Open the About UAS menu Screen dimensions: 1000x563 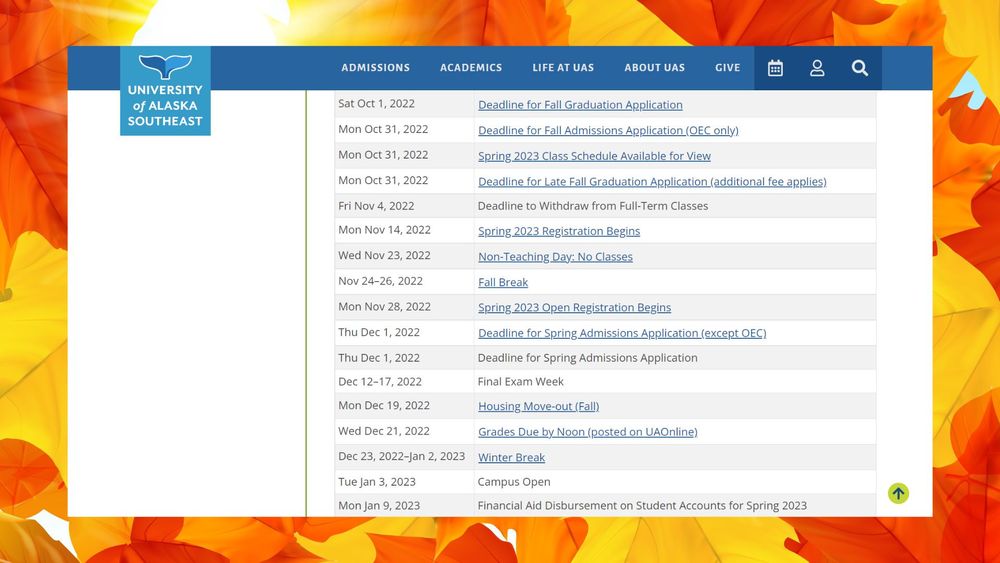pyautogui.click(x=654, y=68)
